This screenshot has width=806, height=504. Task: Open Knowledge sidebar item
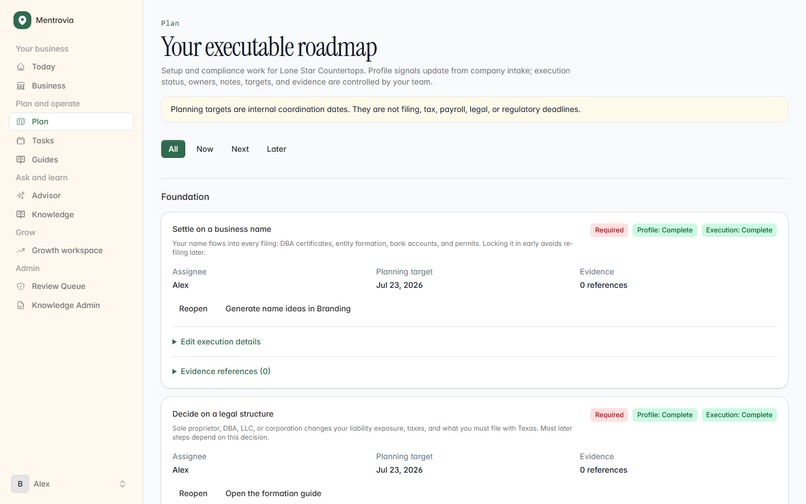tap(71, 214)
